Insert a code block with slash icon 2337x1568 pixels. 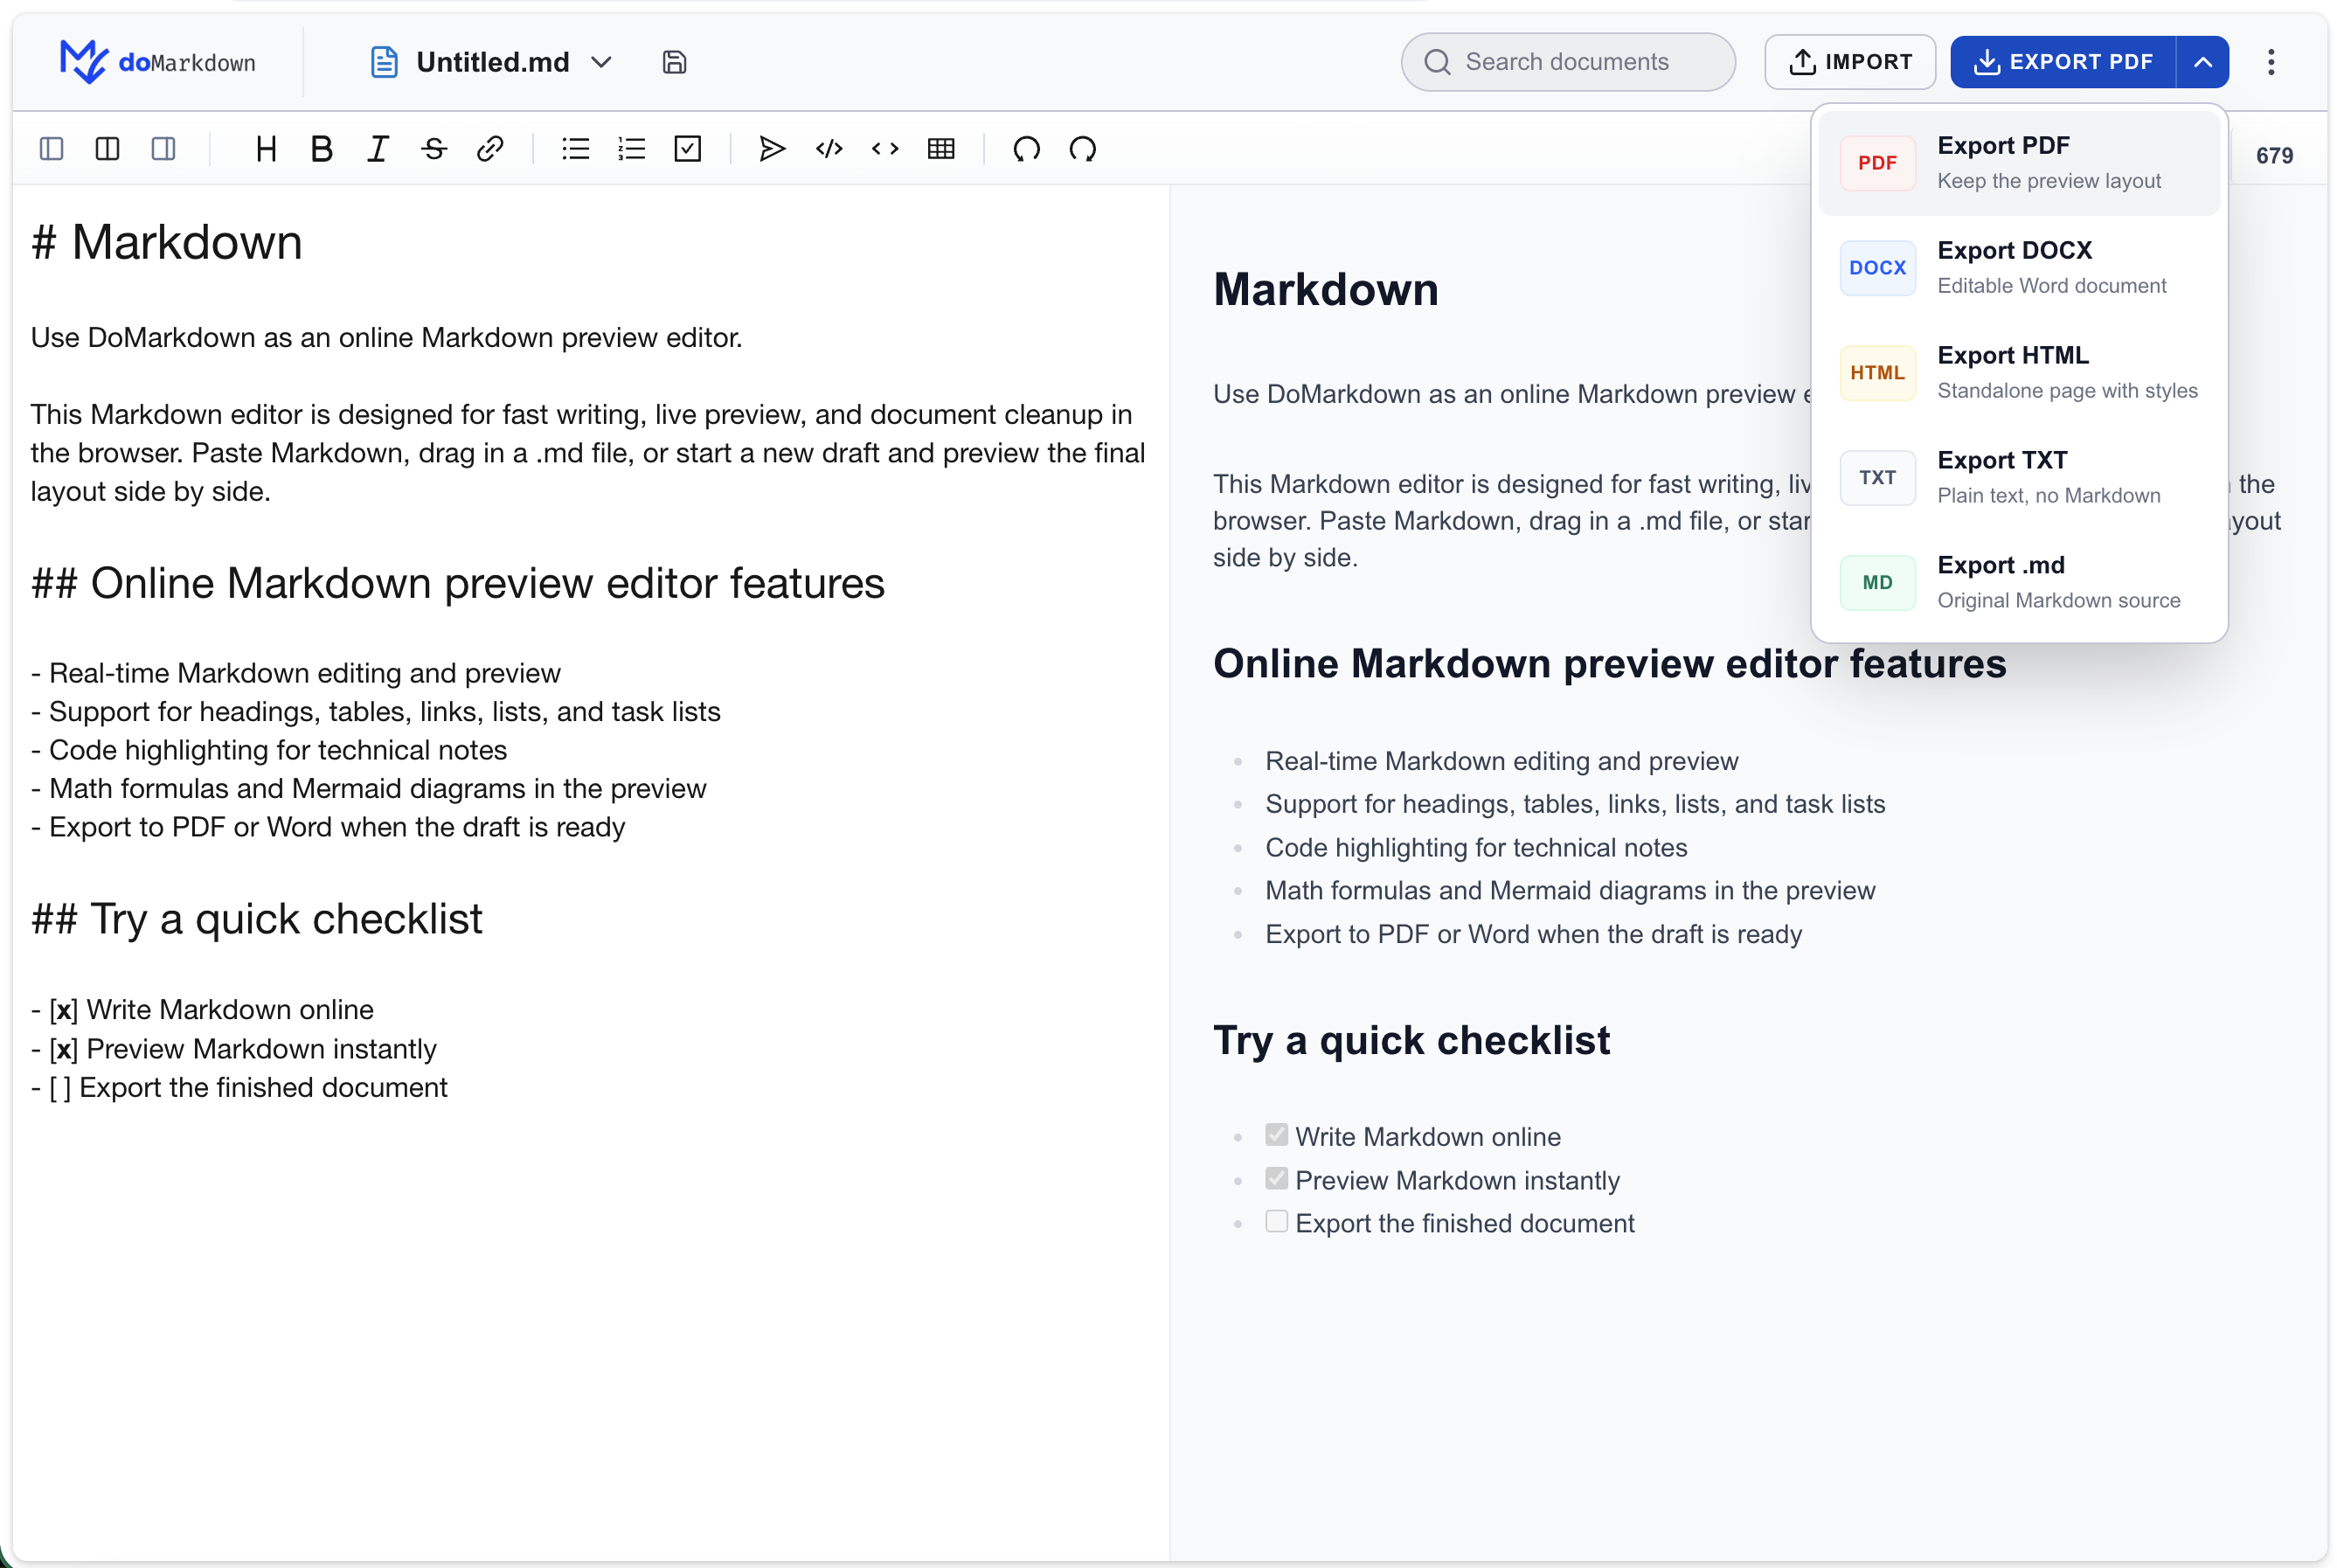click(829, 149)
